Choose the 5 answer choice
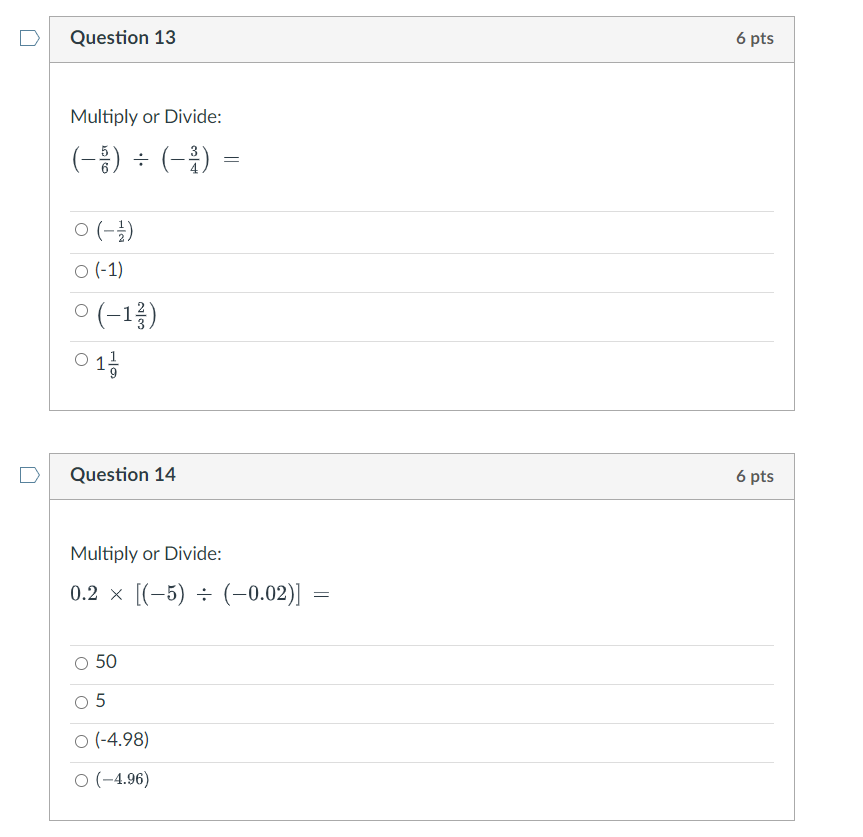Image resolution: width=863 pixels, height=837 pixels. click(x=80, y=701)
